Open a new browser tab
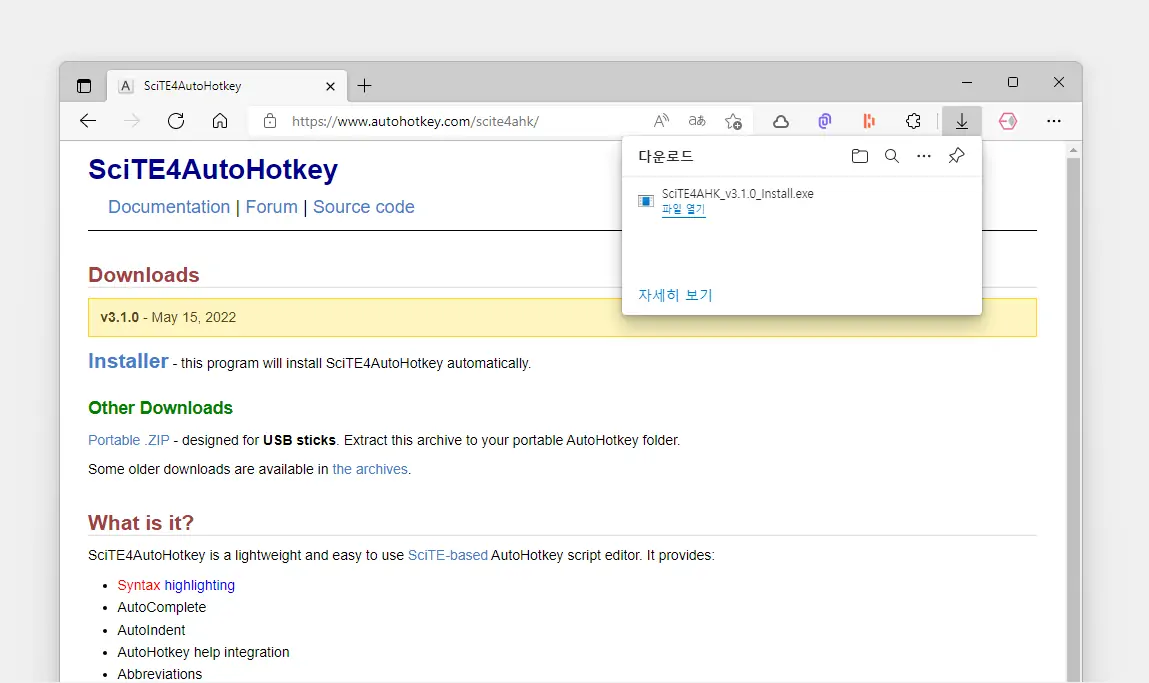The width and height of the screenshot is (1149, 683). [364, 86]
